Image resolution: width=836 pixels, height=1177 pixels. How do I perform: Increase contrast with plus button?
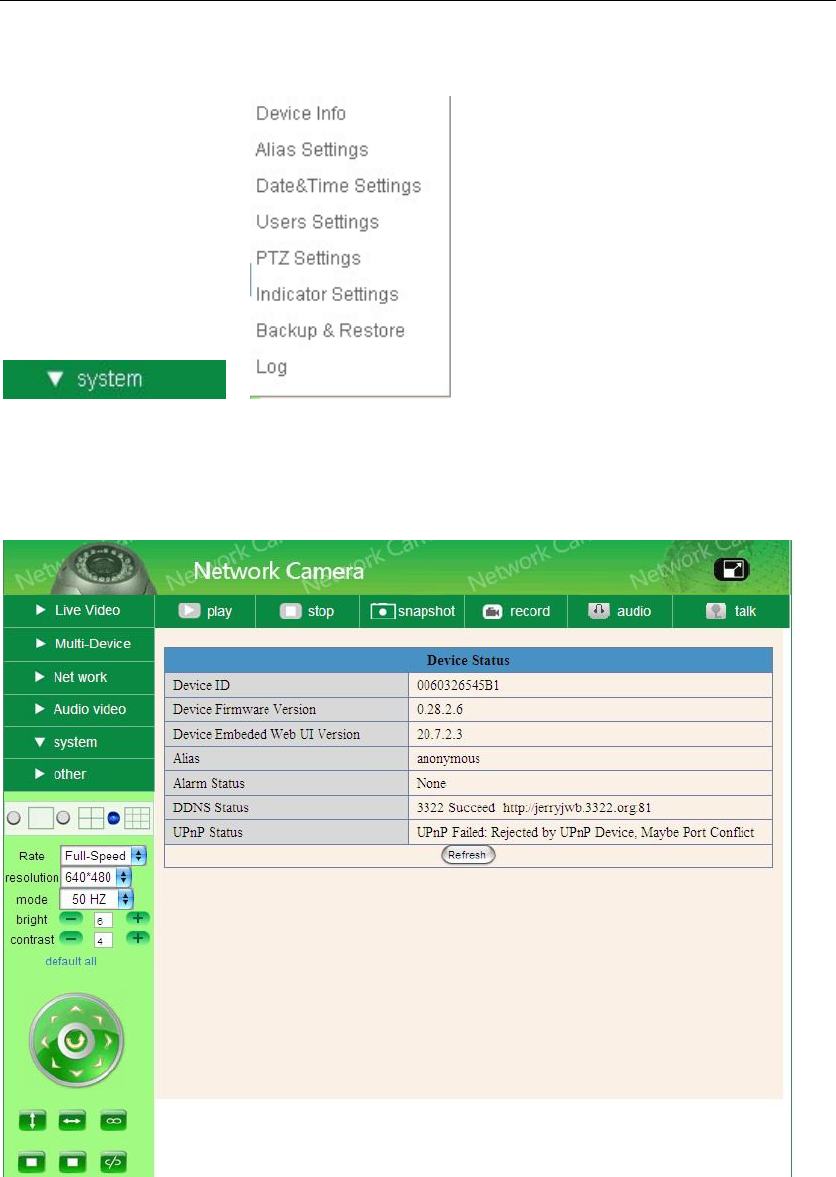pyautogui.click(x=138, y=938)
